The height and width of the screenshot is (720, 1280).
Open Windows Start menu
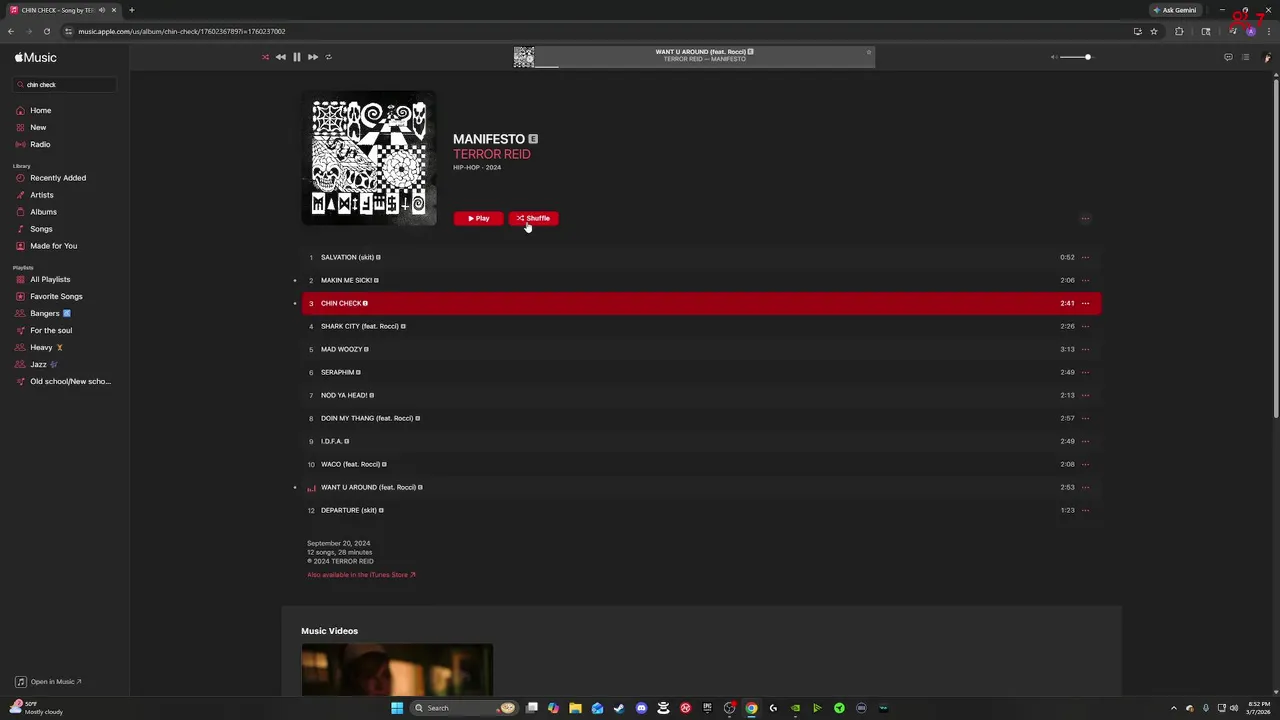click(x=397, y=708)
